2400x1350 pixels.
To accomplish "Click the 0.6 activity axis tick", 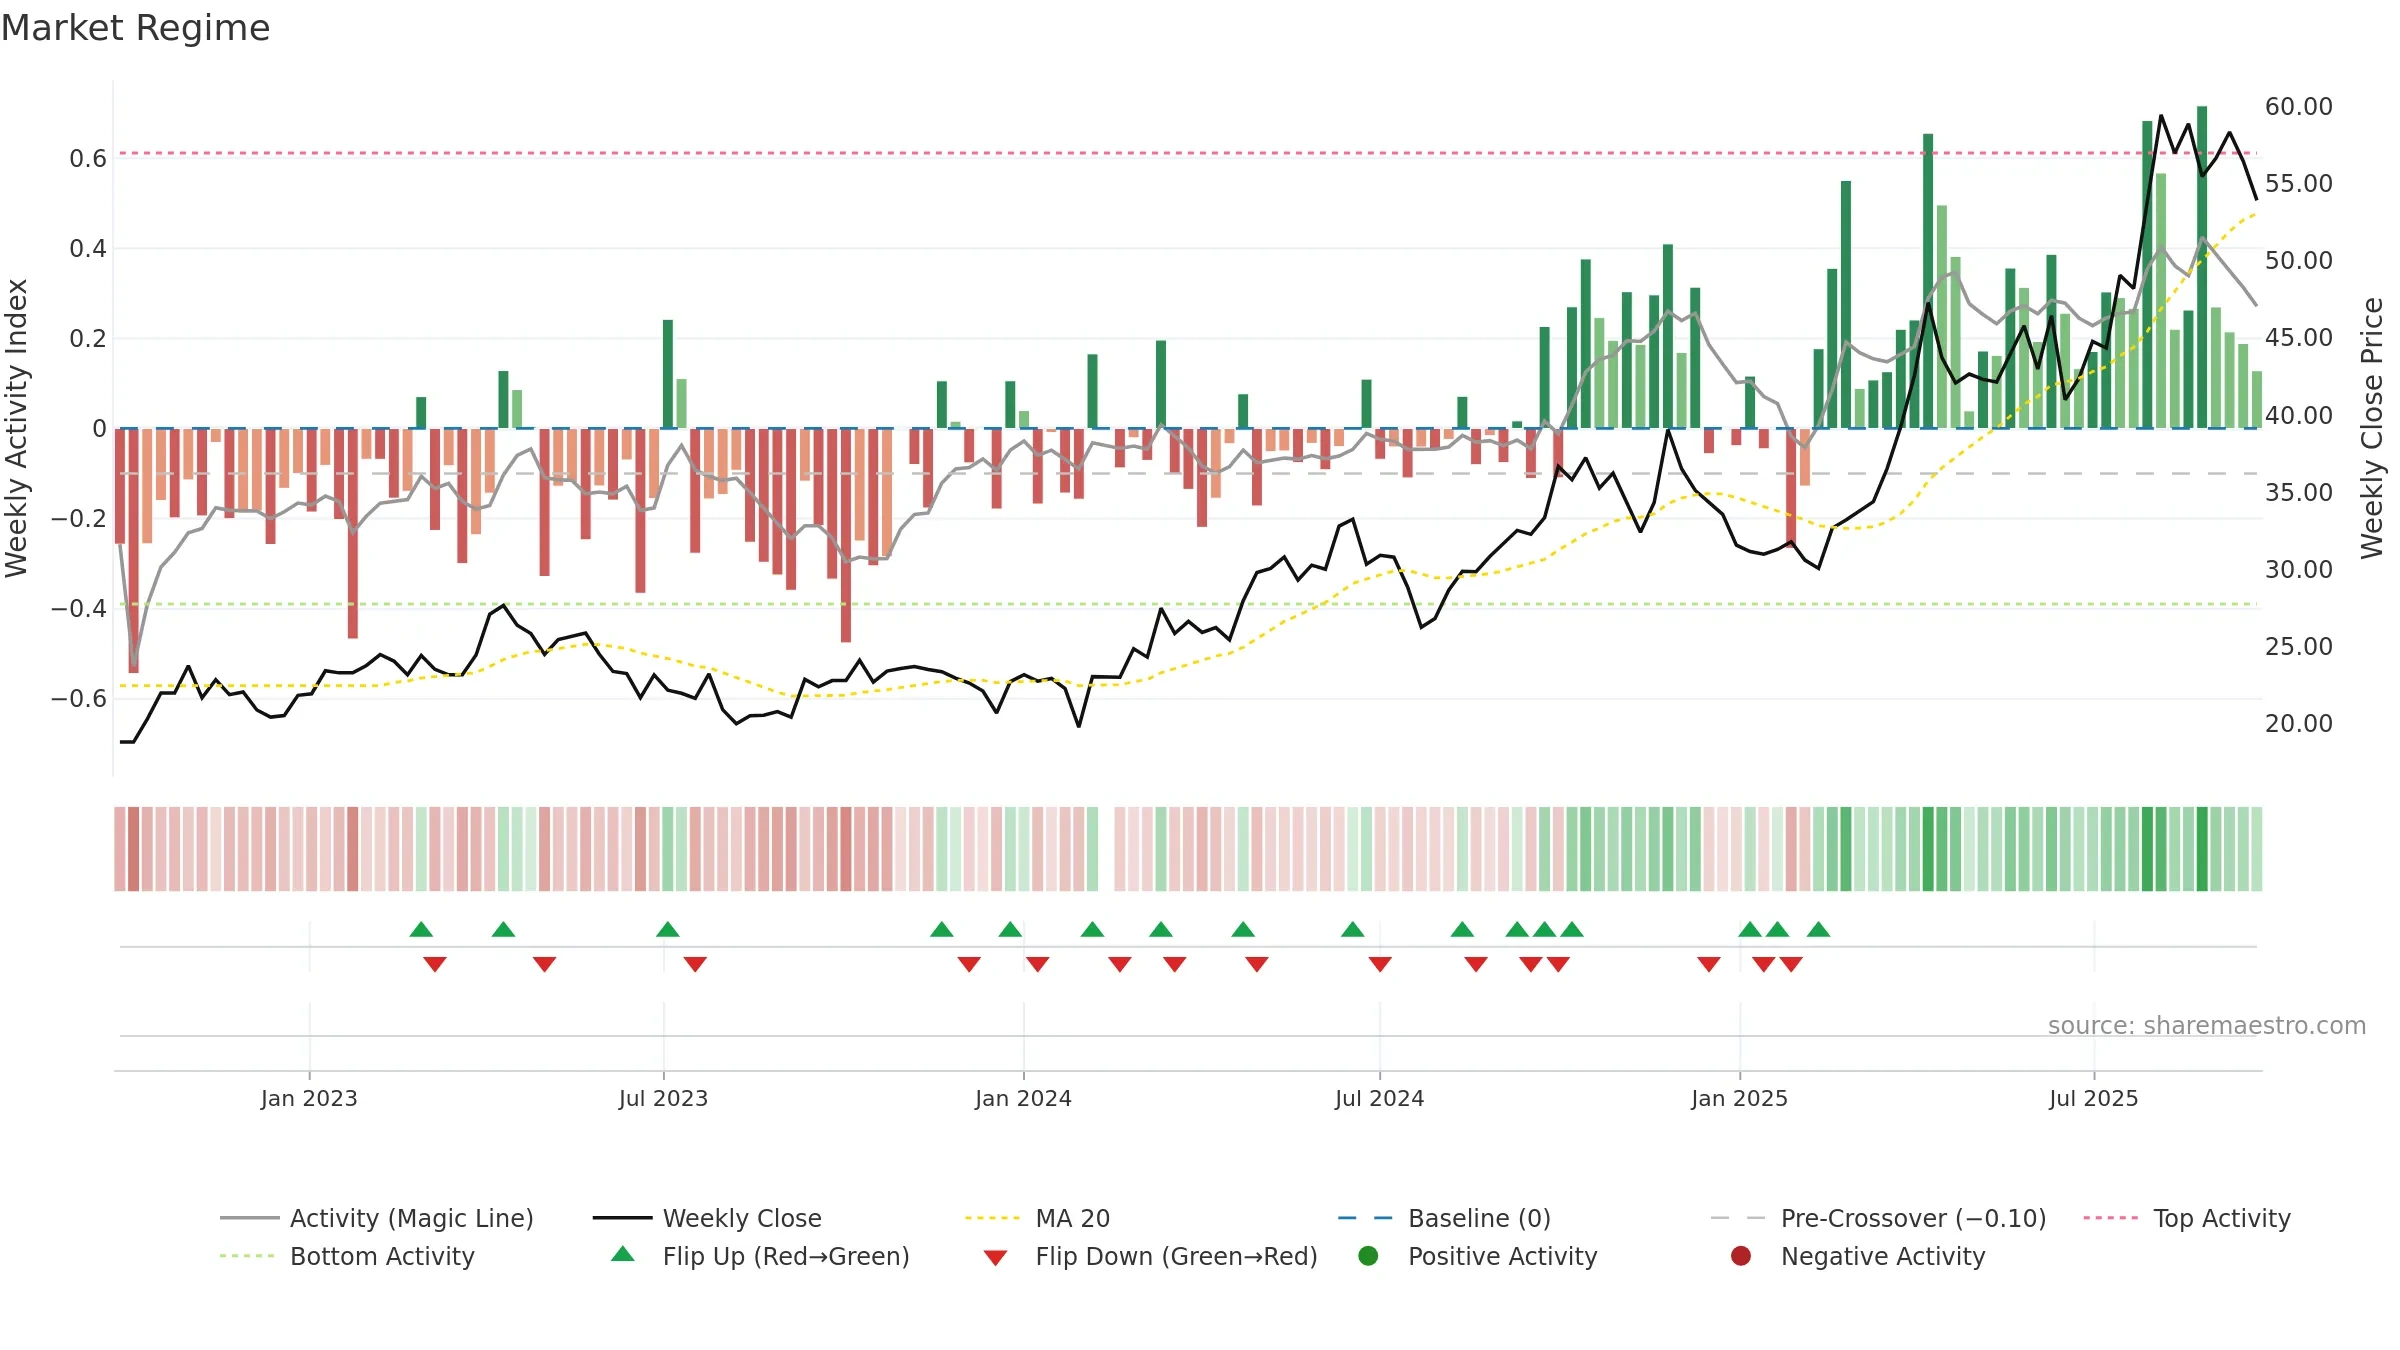I will [x=88, y=158].
